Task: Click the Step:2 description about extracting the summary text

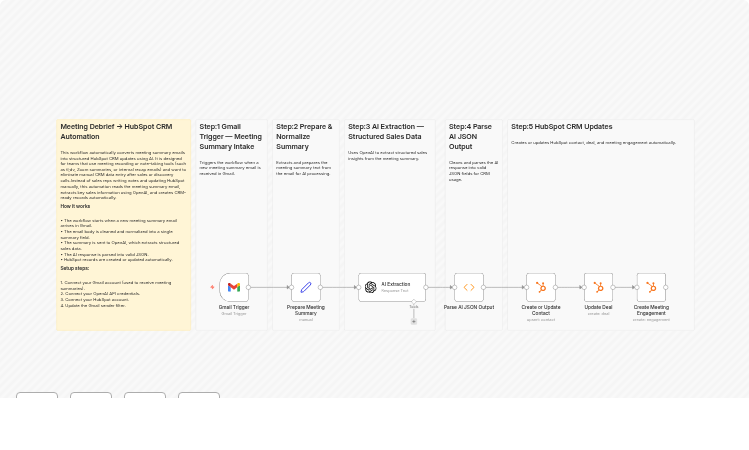Action: (303, 168)
